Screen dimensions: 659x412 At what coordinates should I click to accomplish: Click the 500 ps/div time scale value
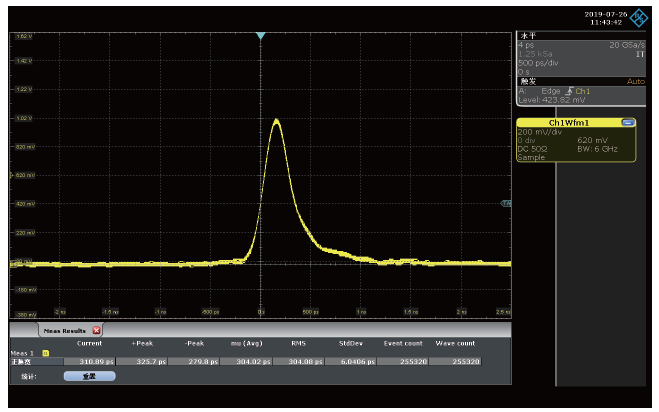538,63
